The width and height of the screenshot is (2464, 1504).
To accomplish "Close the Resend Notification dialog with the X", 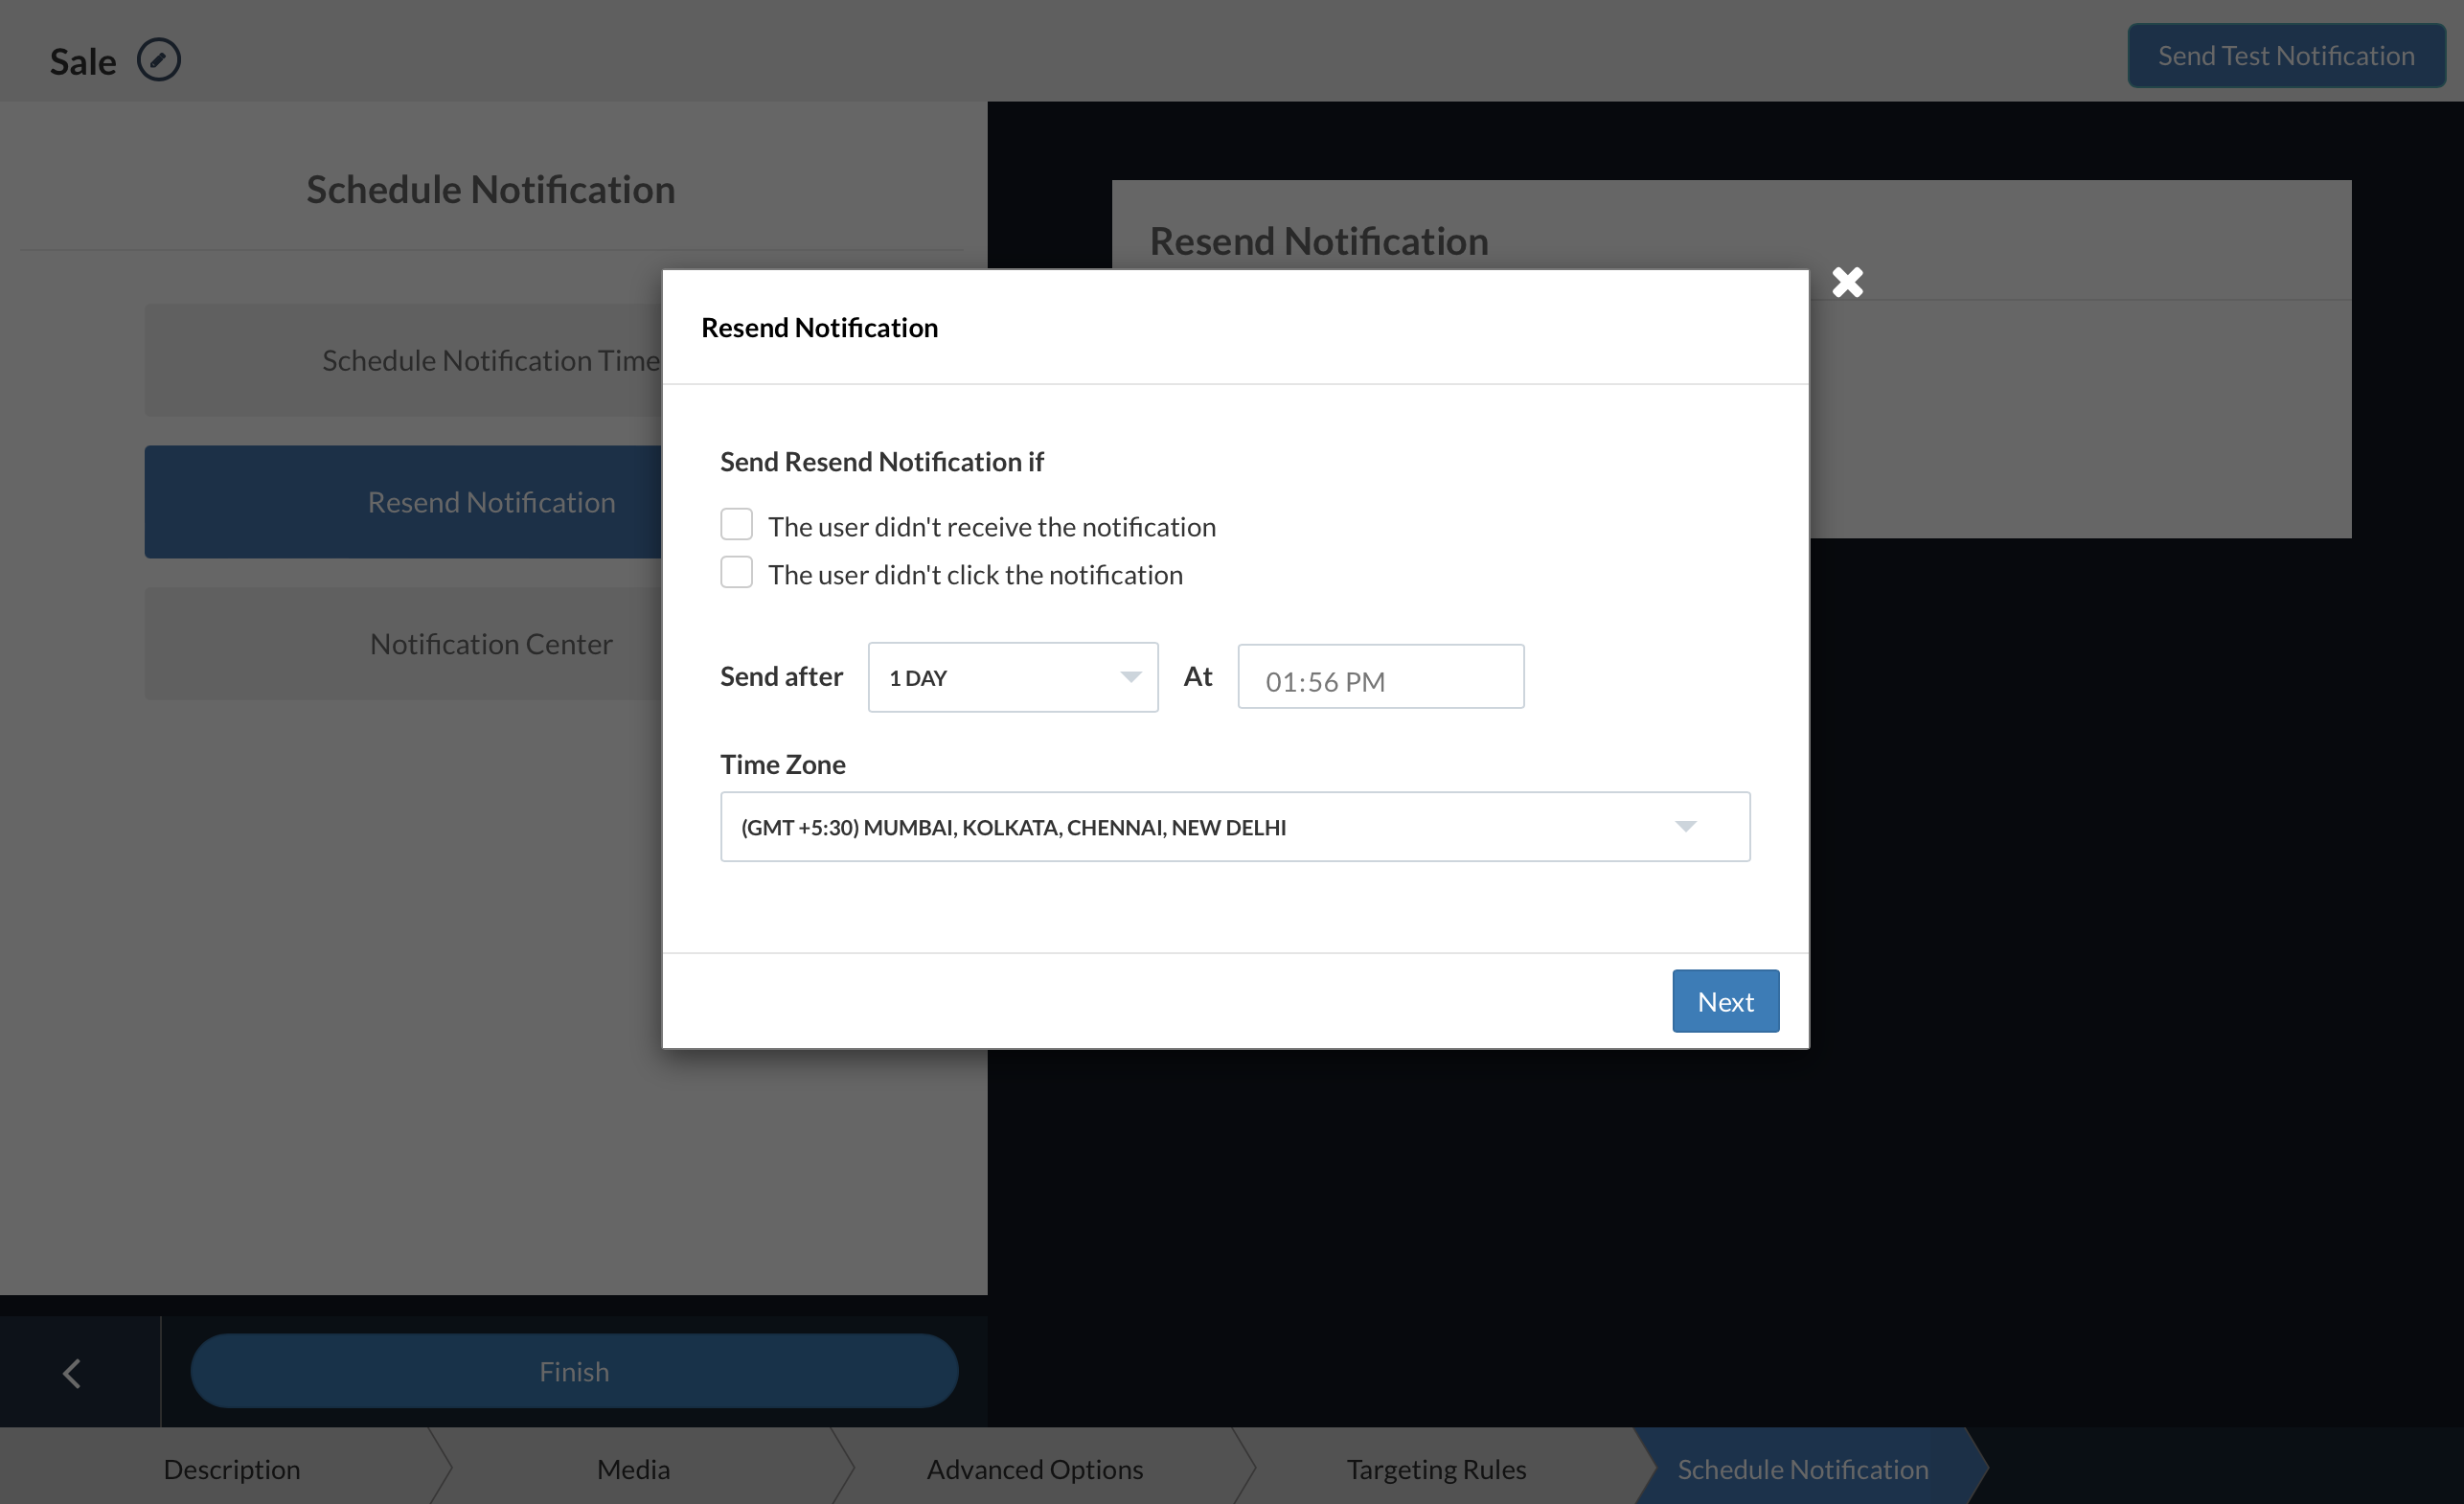I will pyautogui.click(x=1847, y=282).
